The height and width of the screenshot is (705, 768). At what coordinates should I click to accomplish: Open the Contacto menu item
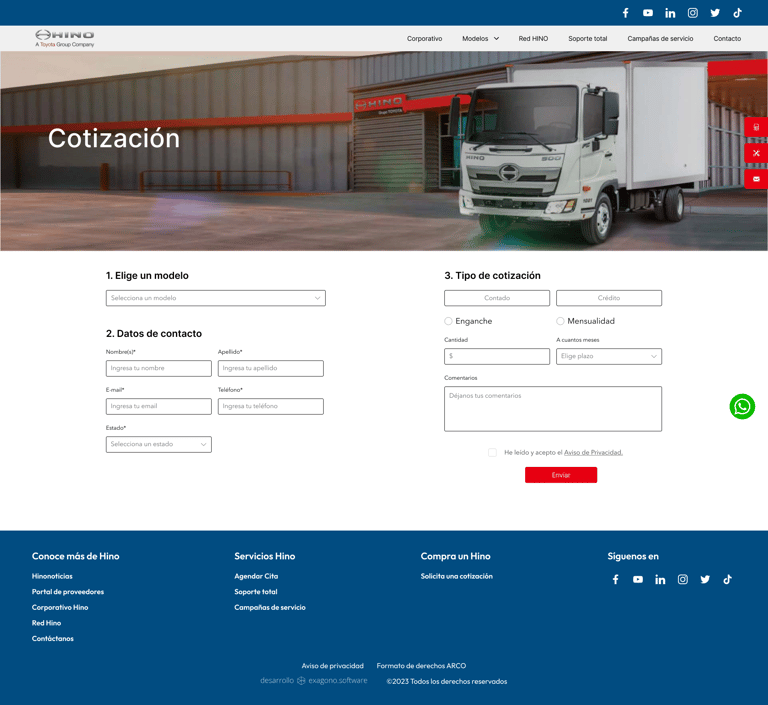tap(727, 39)
